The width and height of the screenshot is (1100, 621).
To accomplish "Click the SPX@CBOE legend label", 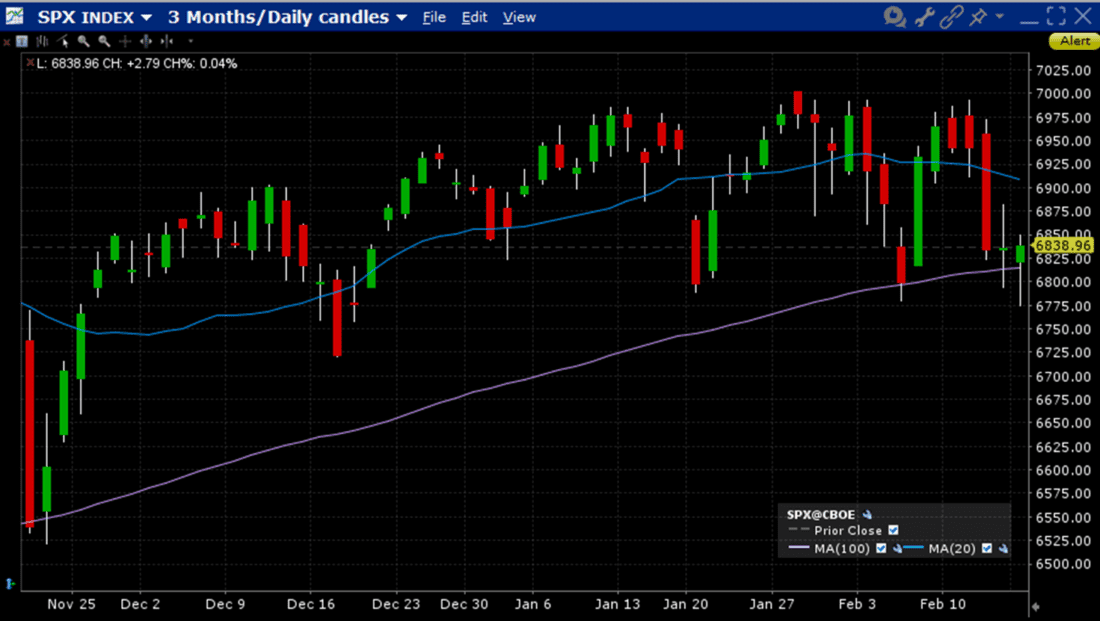I will coord(819,514).
